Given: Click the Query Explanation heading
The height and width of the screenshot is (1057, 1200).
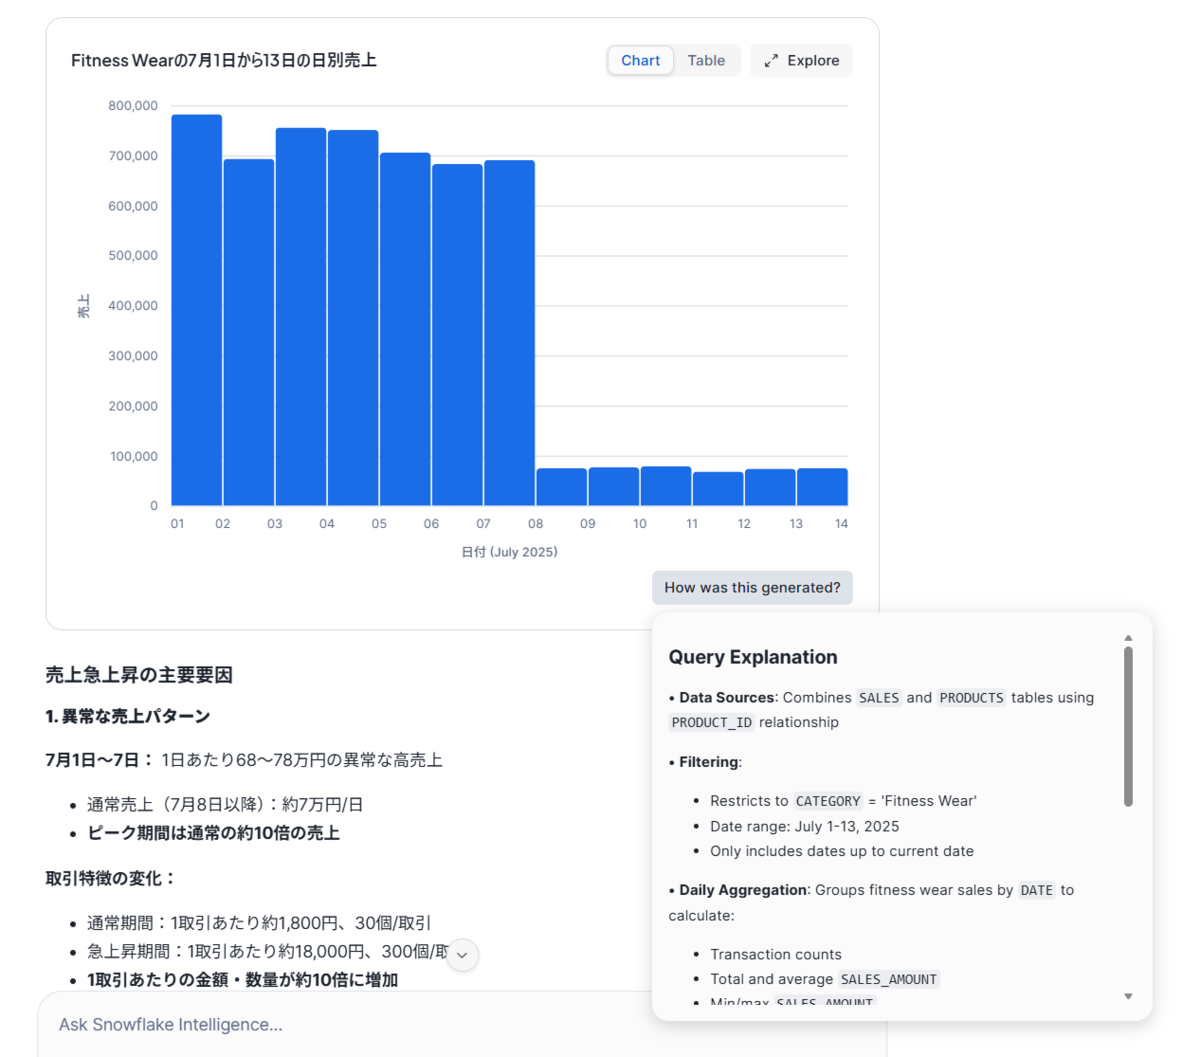Looking at the screenshot, I should click(x=753, y=657).
